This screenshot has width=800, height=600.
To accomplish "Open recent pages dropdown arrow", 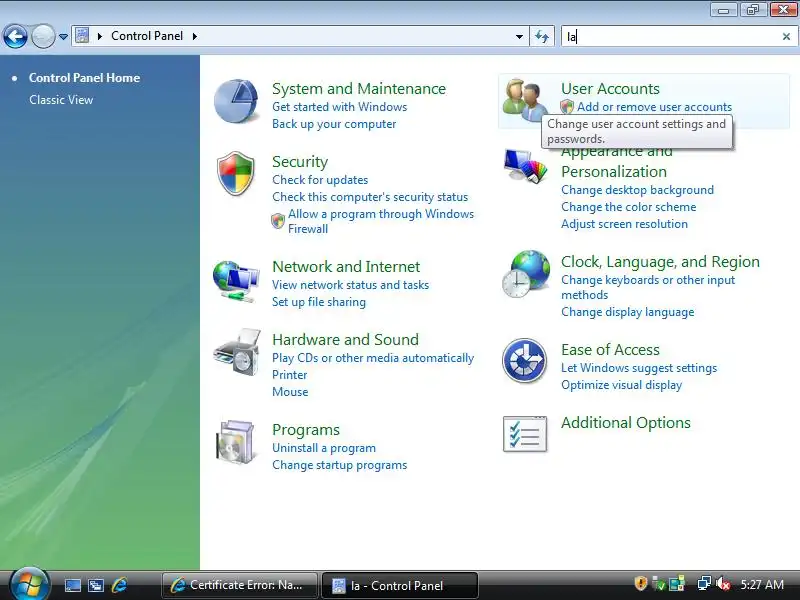I will click(63, 37).
